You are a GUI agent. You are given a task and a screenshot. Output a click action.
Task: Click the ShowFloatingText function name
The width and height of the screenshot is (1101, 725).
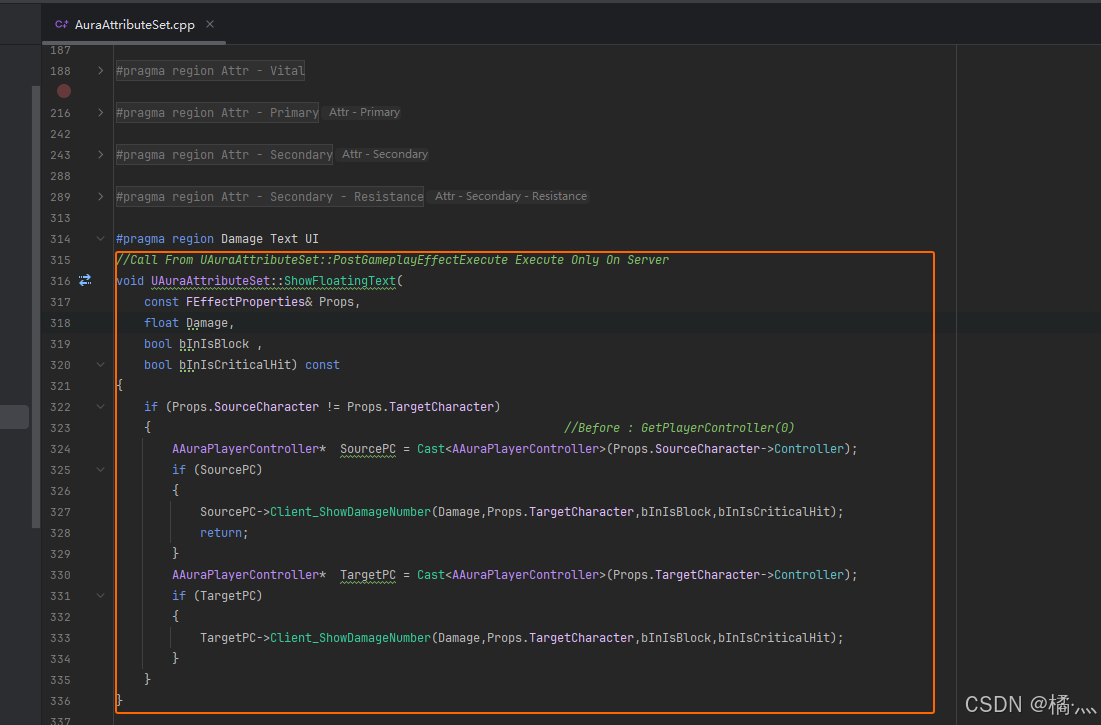pyautogui.click(x=340, y=281)
